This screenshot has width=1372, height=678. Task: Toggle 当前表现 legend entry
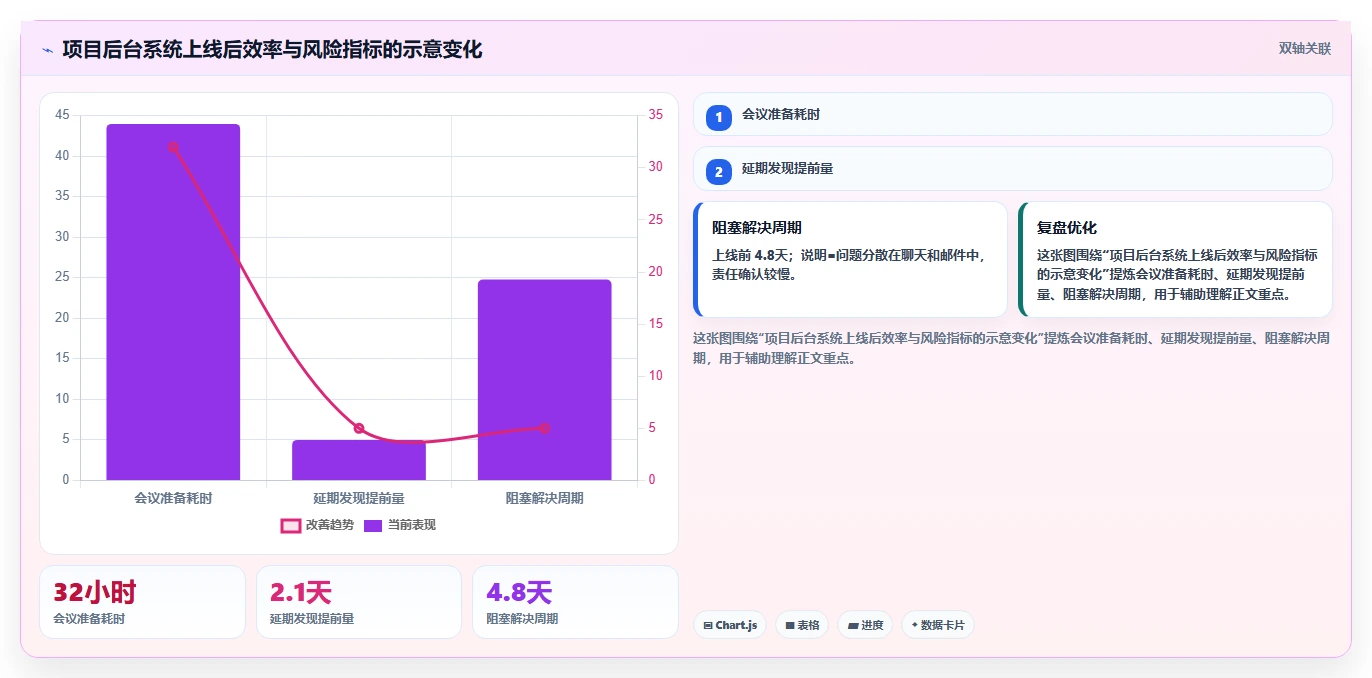(399, 525)
